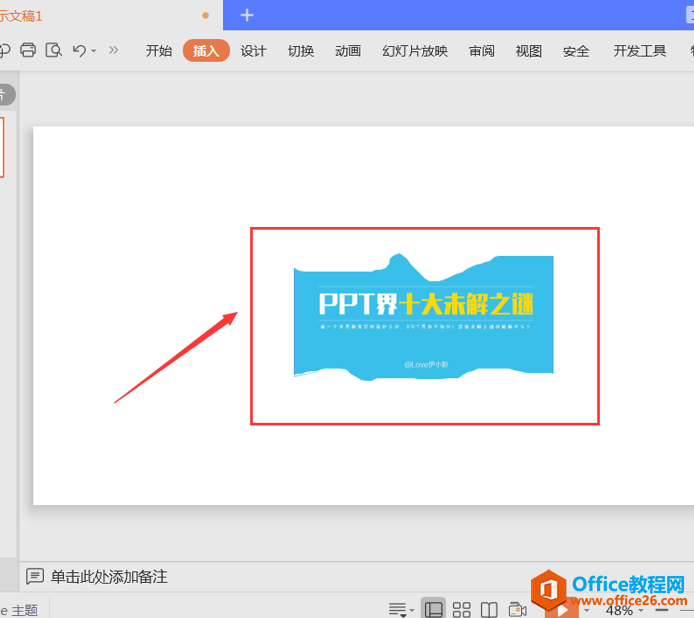Viewport: 694px width, 618px height.
Task: Select the 幻灯片放映 tab
Action: (415, 51)
